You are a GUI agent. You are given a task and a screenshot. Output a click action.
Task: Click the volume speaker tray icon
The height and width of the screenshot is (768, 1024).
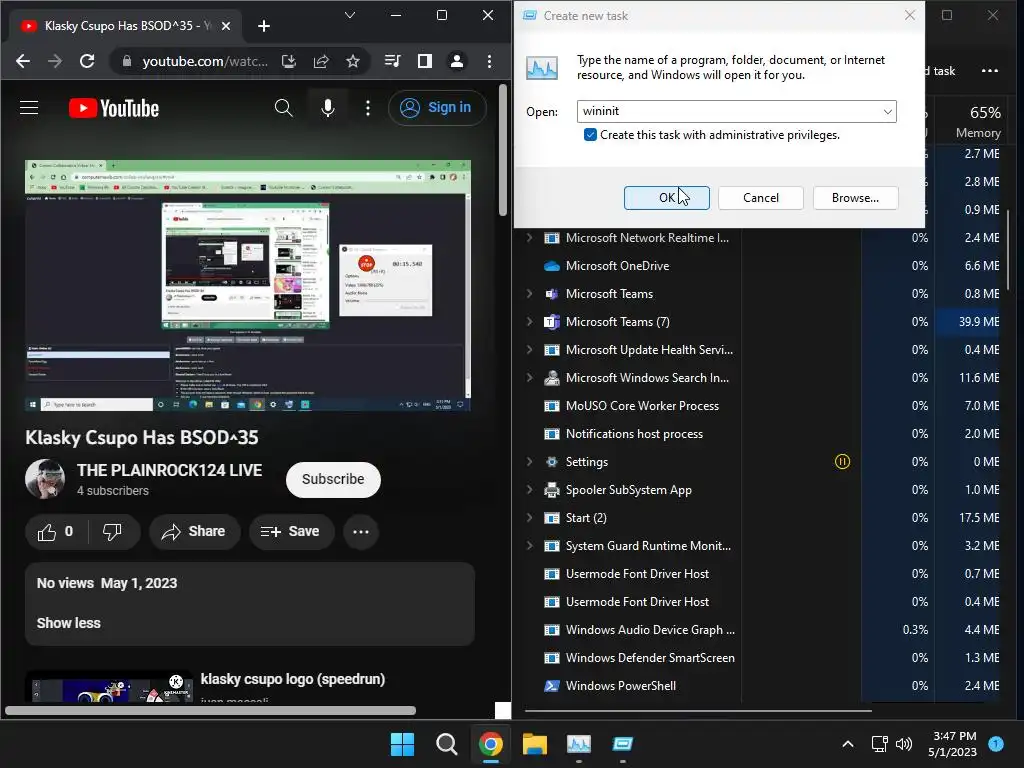tap(904, 744)
